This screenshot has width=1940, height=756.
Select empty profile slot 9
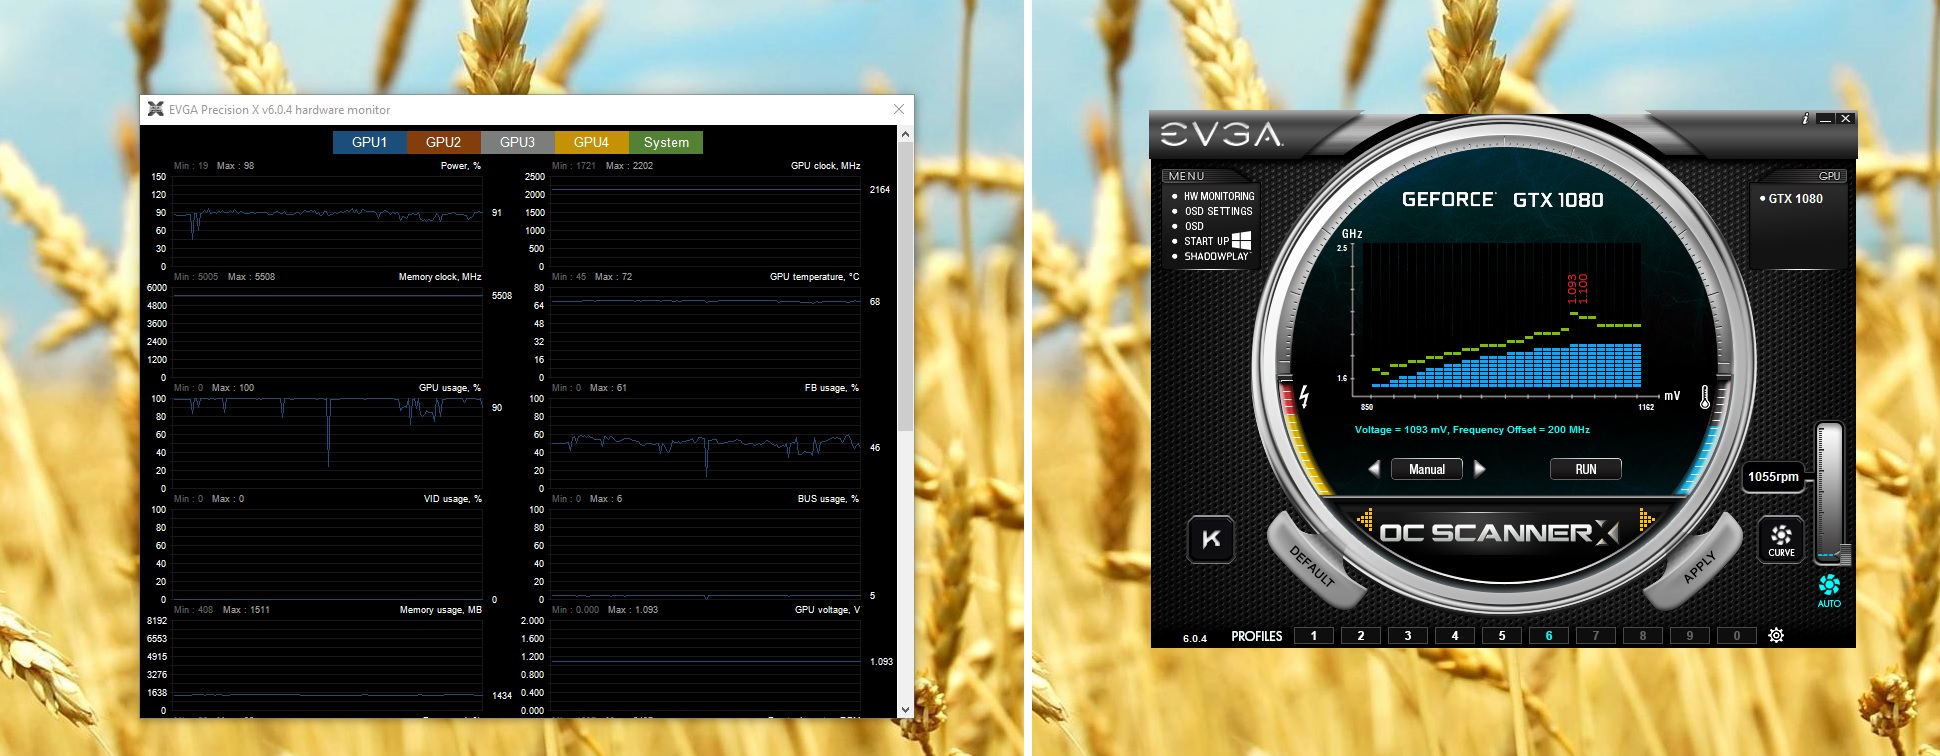click(1690, 635)
